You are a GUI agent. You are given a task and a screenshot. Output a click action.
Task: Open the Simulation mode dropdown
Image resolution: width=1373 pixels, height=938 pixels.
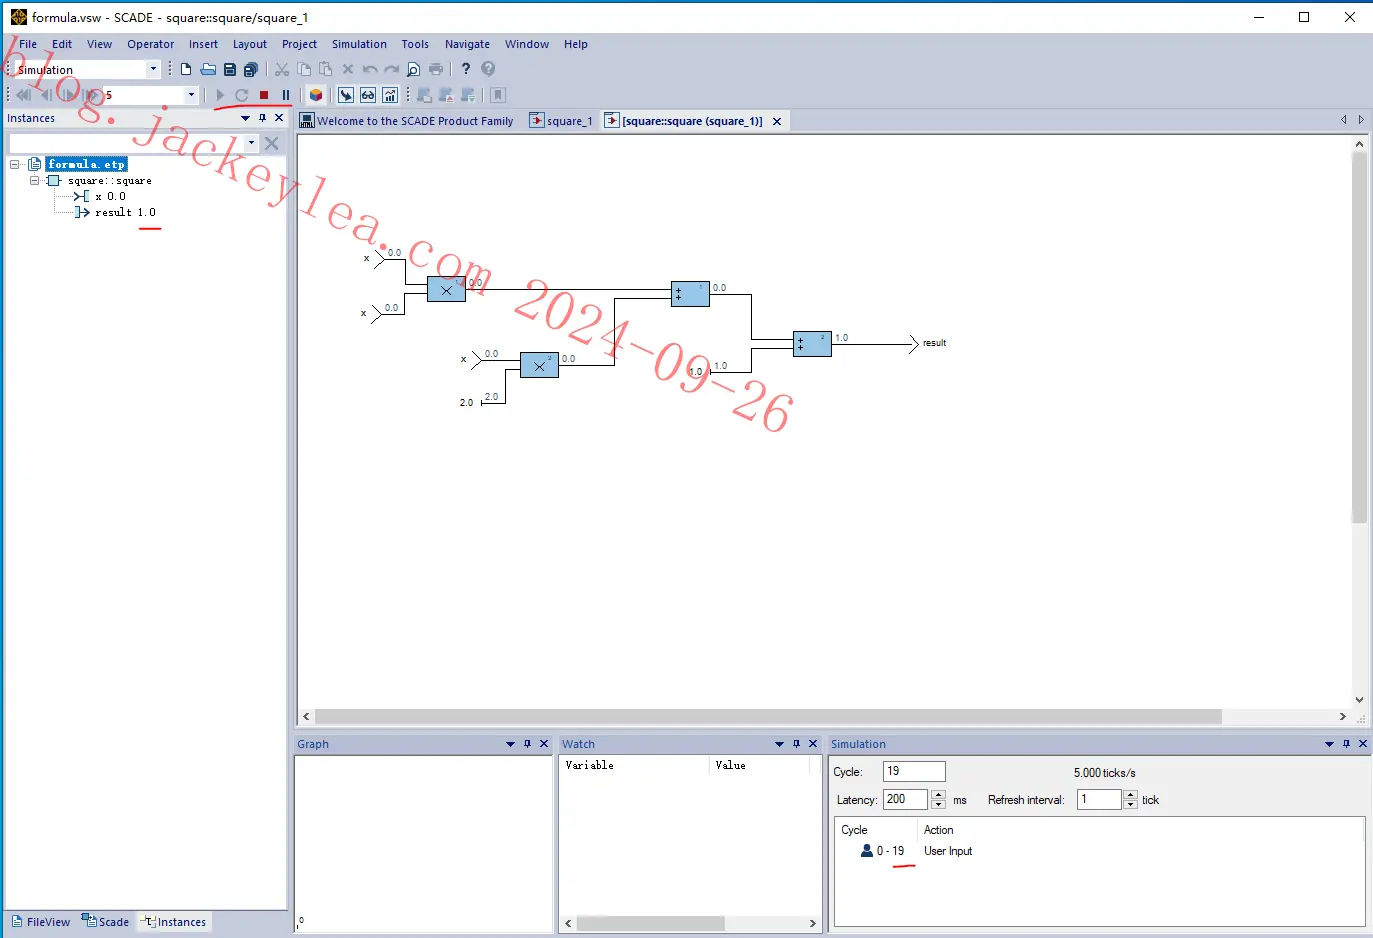(153, 69)
